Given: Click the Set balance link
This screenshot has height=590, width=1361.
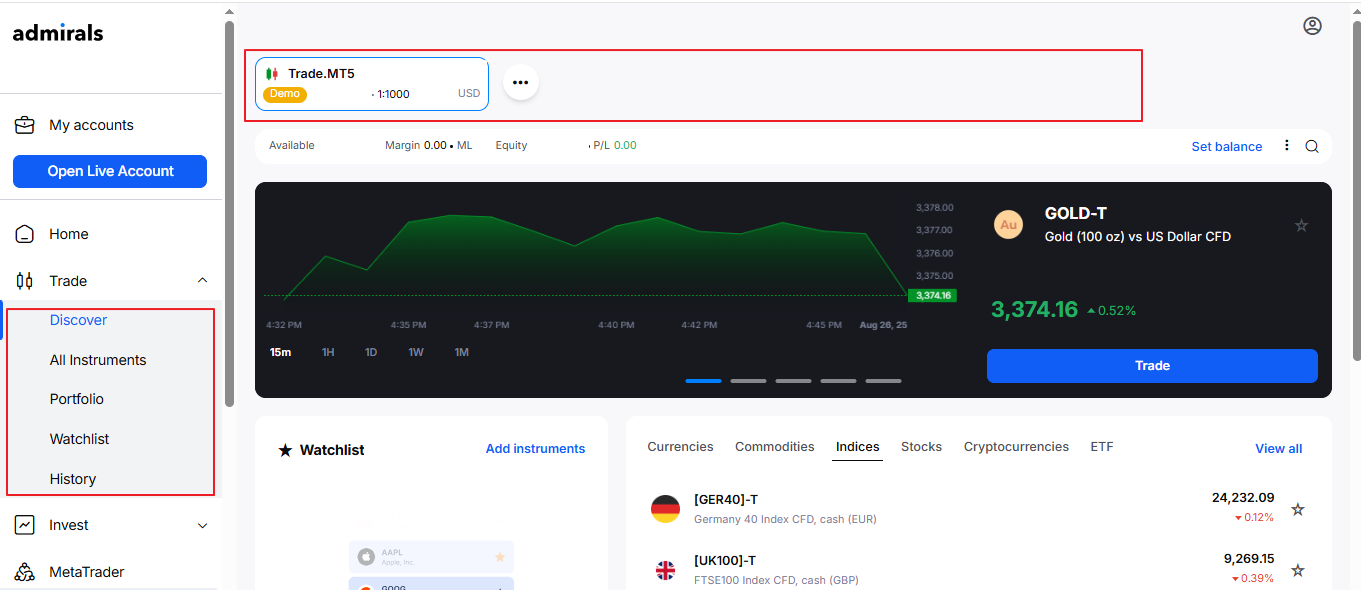Looking at the screenshot, I should pyautogui.click(x=1226, y=146).
